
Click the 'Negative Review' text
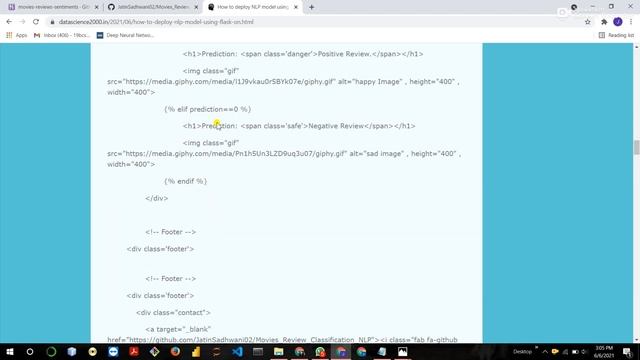pos(336,126)
